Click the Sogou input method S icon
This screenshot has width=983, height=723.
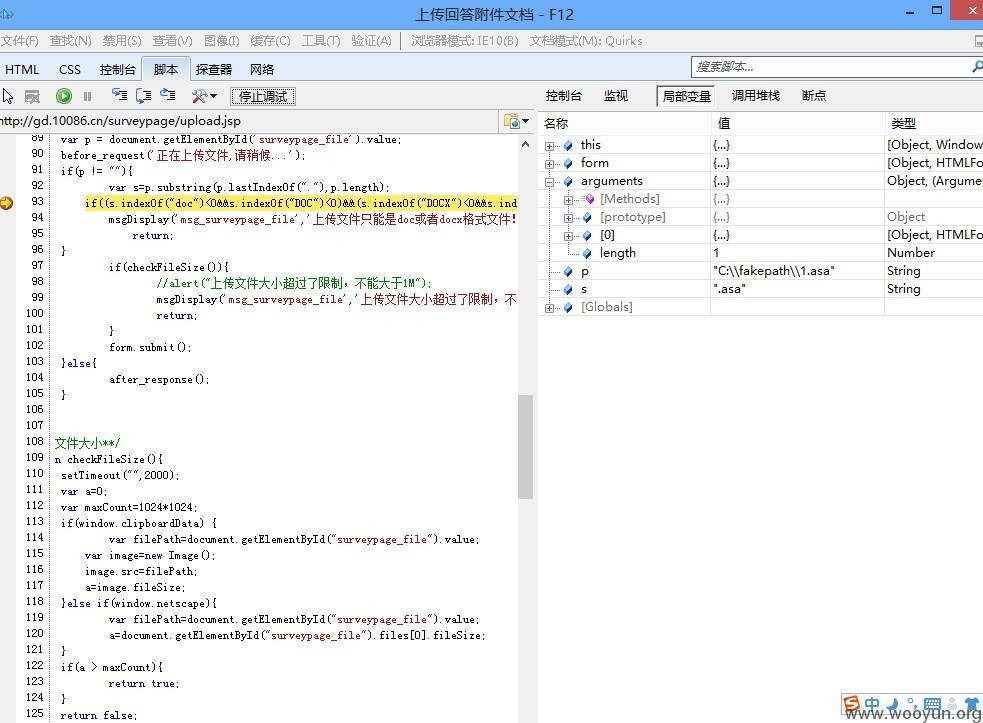(851, 704)
